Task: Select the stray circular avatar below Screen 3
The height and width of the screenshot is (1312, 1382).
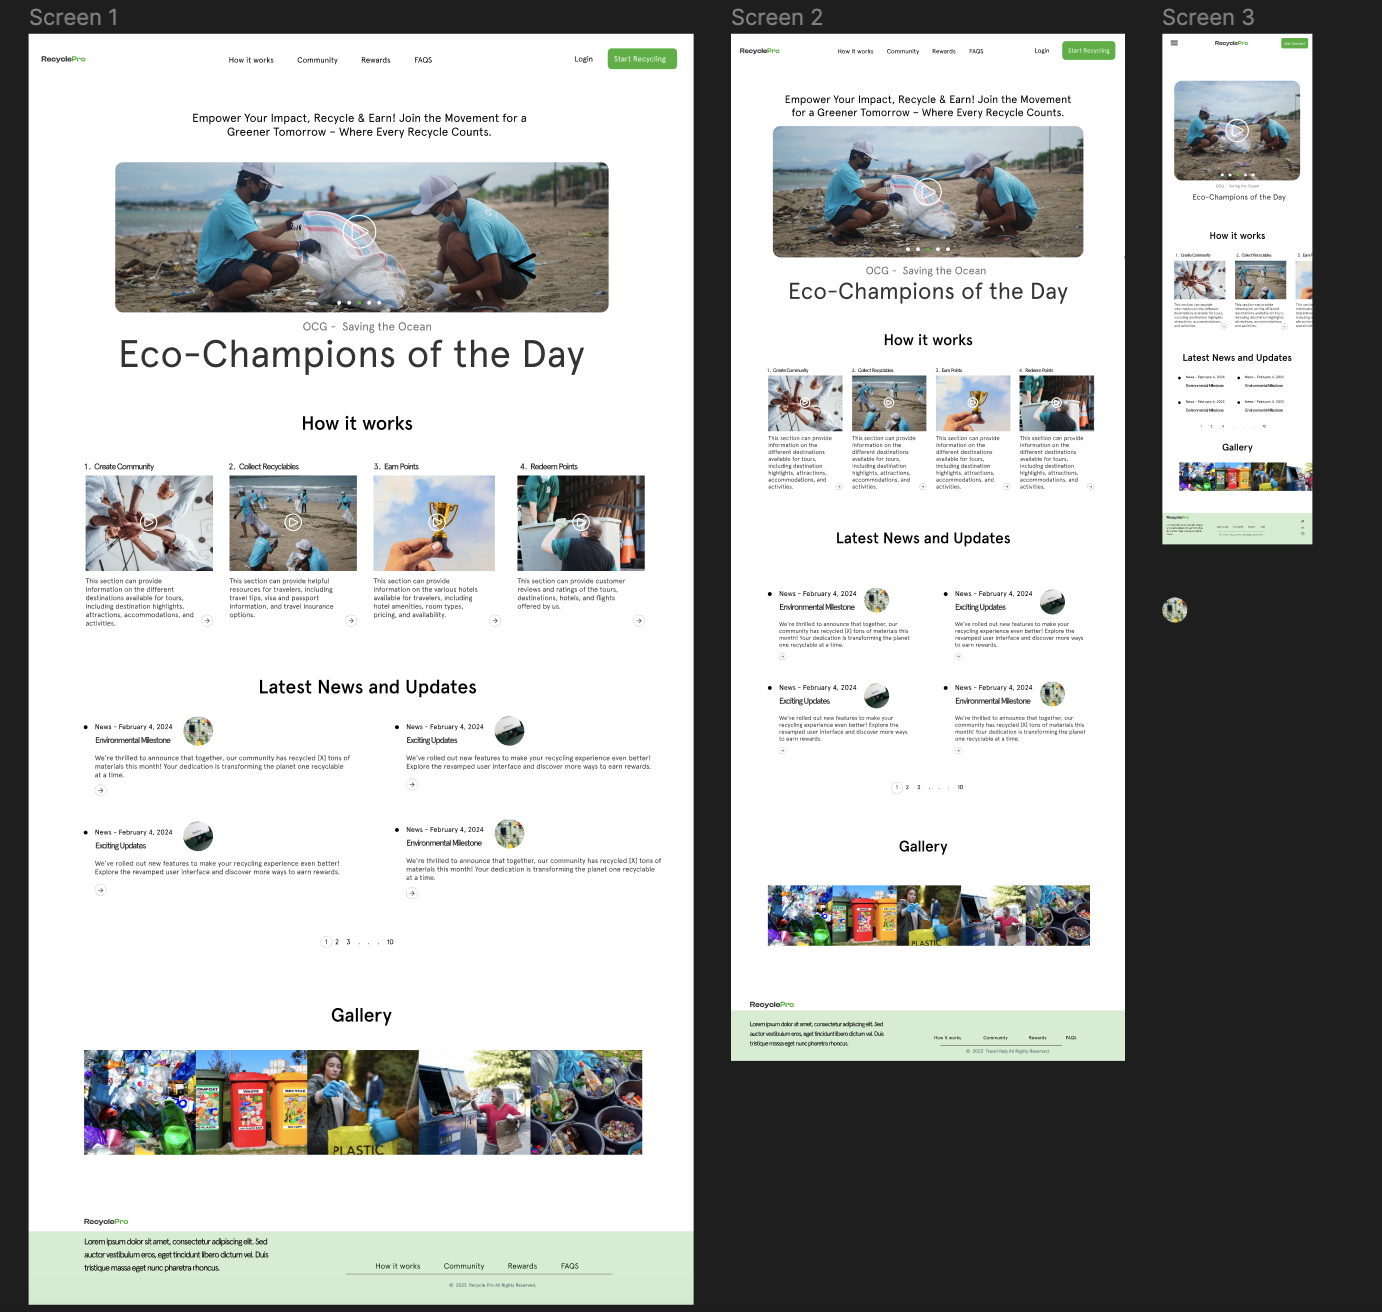Action: (1175, 610)
